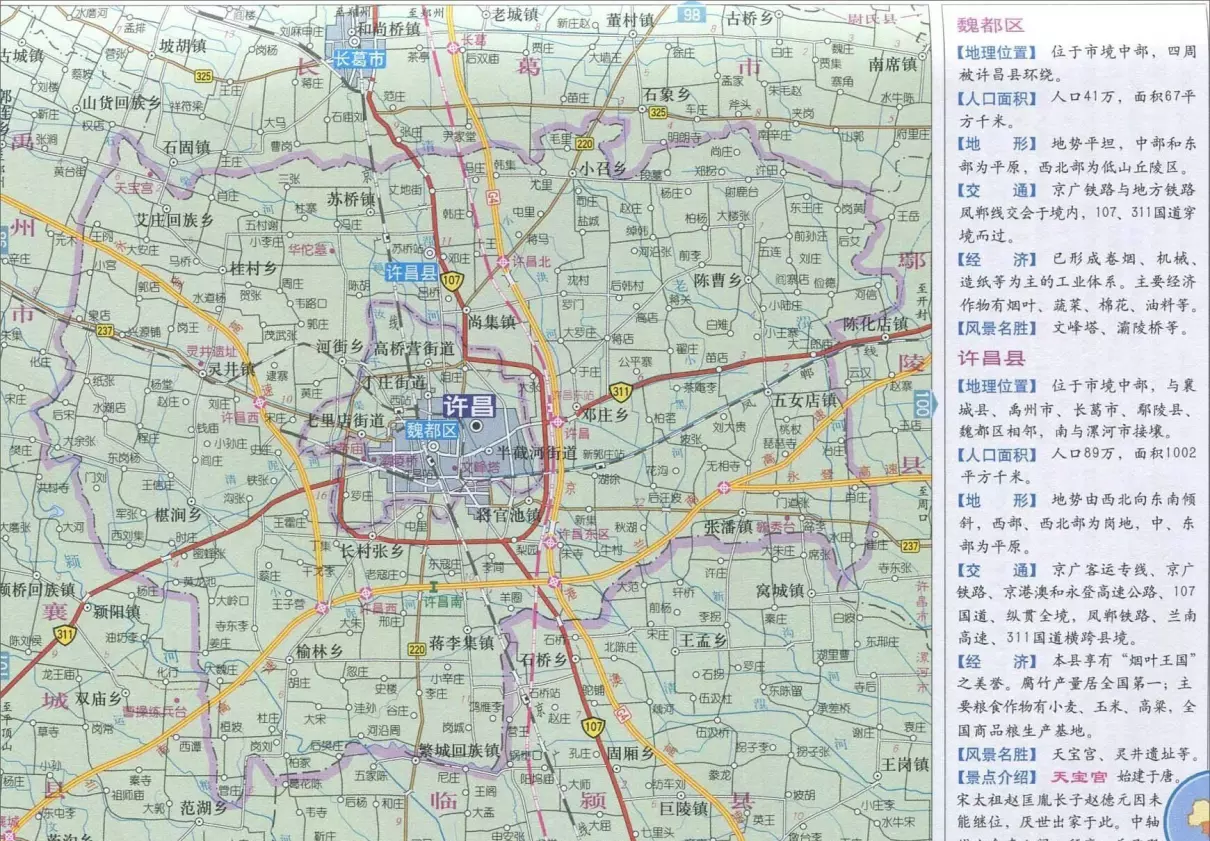Screen dimensions: 1210x841
Task: Click the 许昌东区 interchange symbol
Action: [x=551, y=541]
